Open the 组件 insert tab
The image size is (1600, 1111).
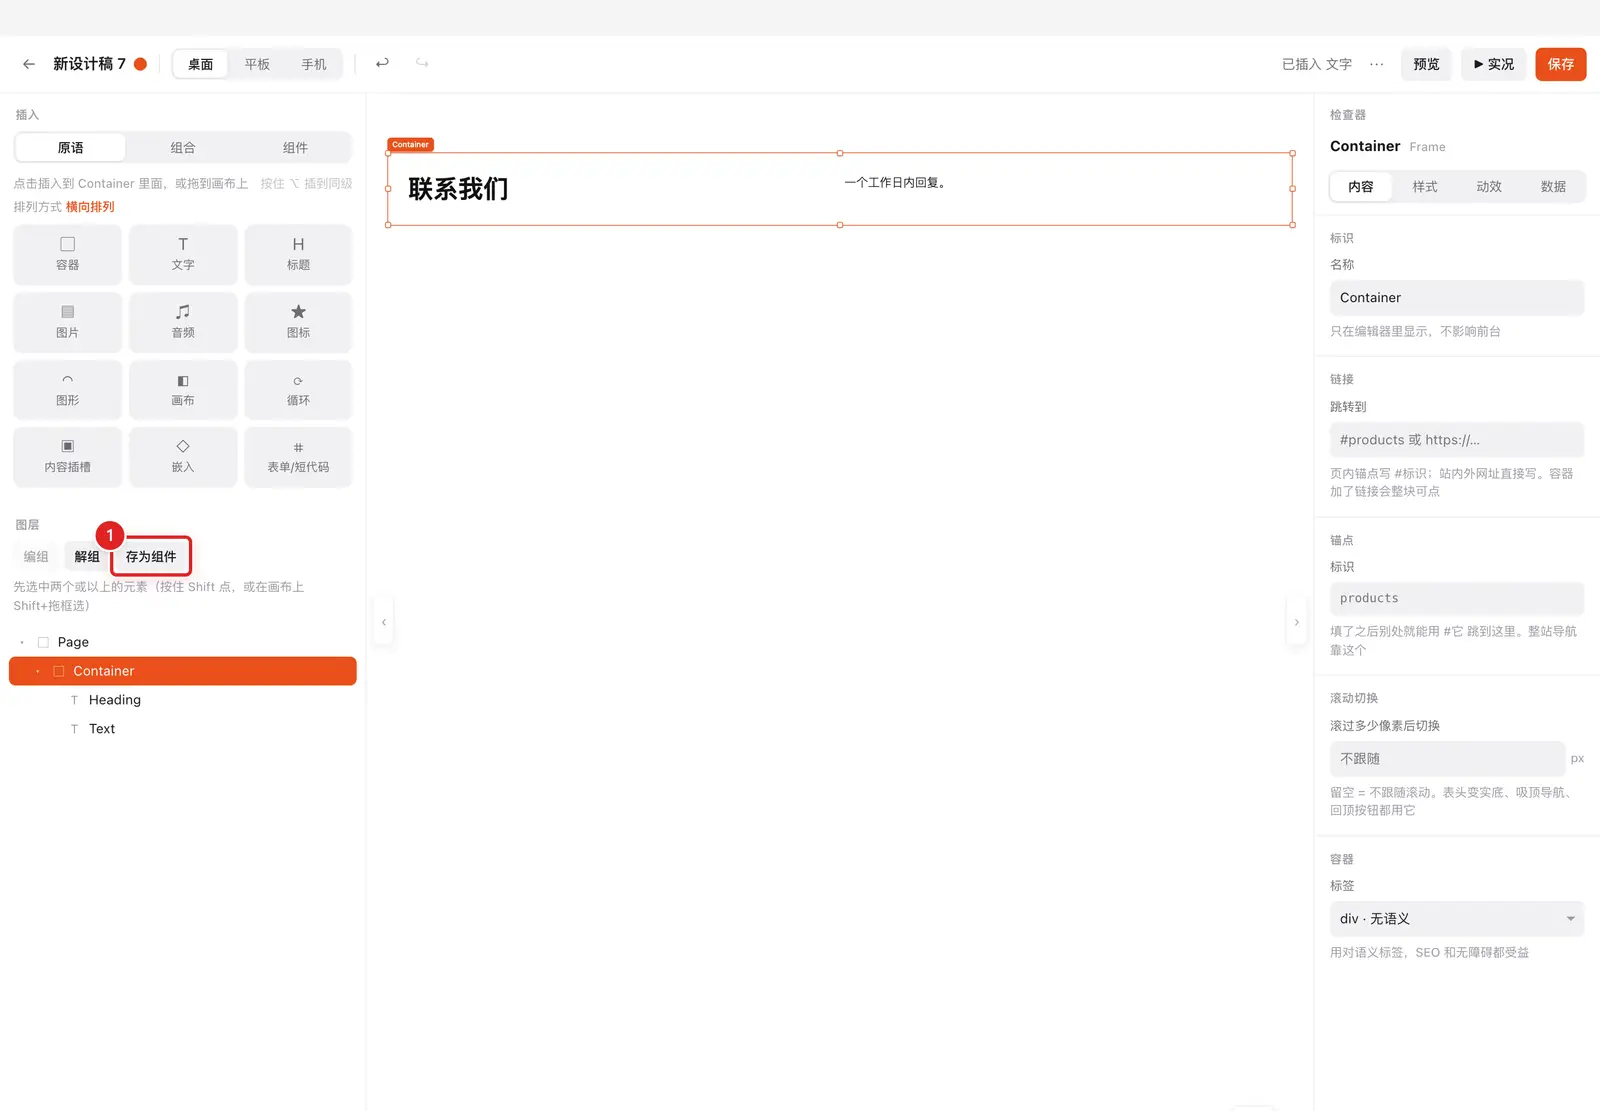click(x=295, y=148)
